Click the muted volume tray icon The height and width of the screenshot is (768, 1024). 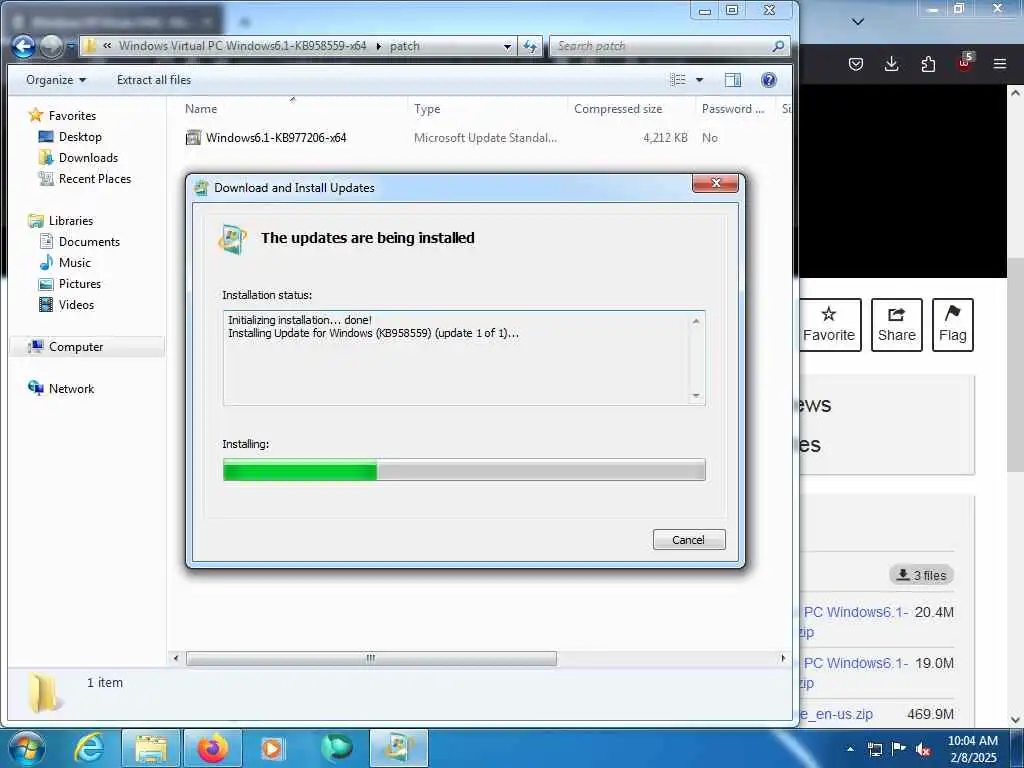(x=923, y=749)
